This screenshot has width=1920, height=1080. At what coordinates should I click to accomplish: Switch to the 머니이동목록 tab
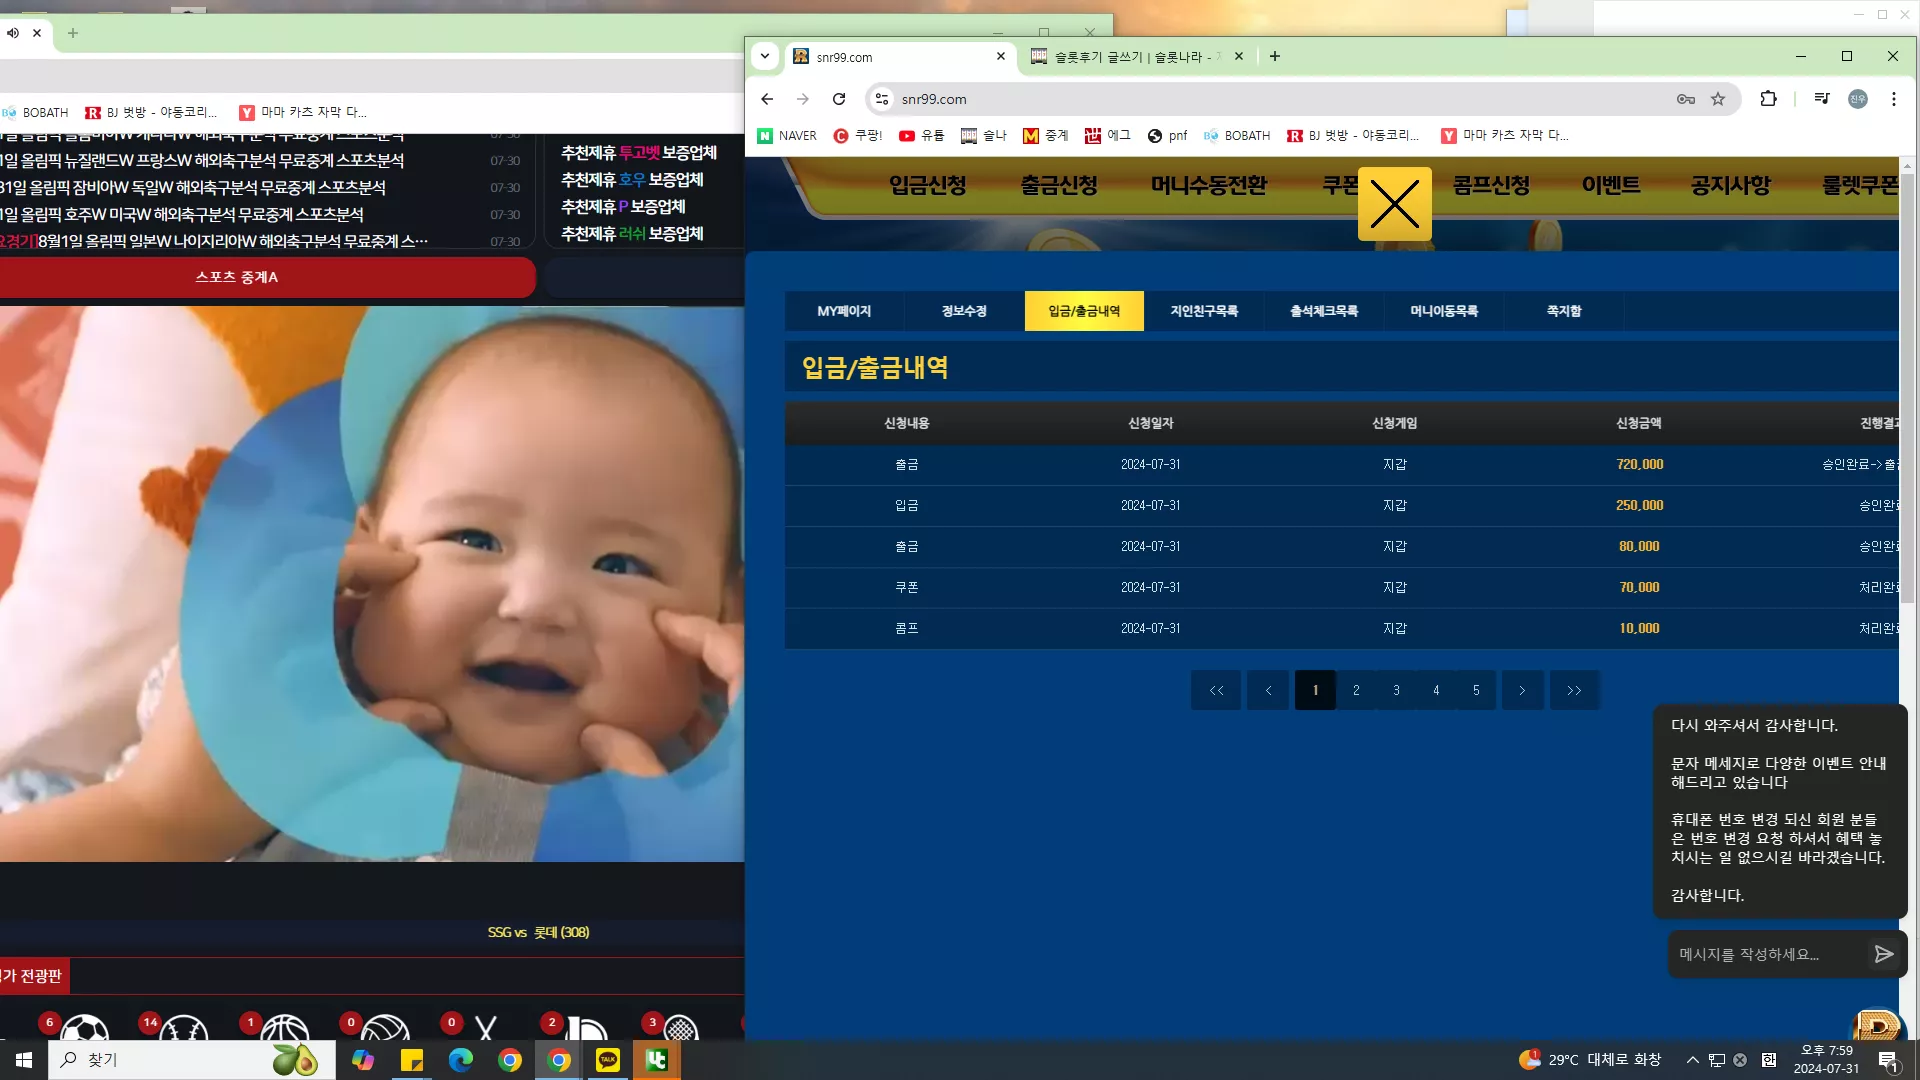click(x=1444, y=311)
